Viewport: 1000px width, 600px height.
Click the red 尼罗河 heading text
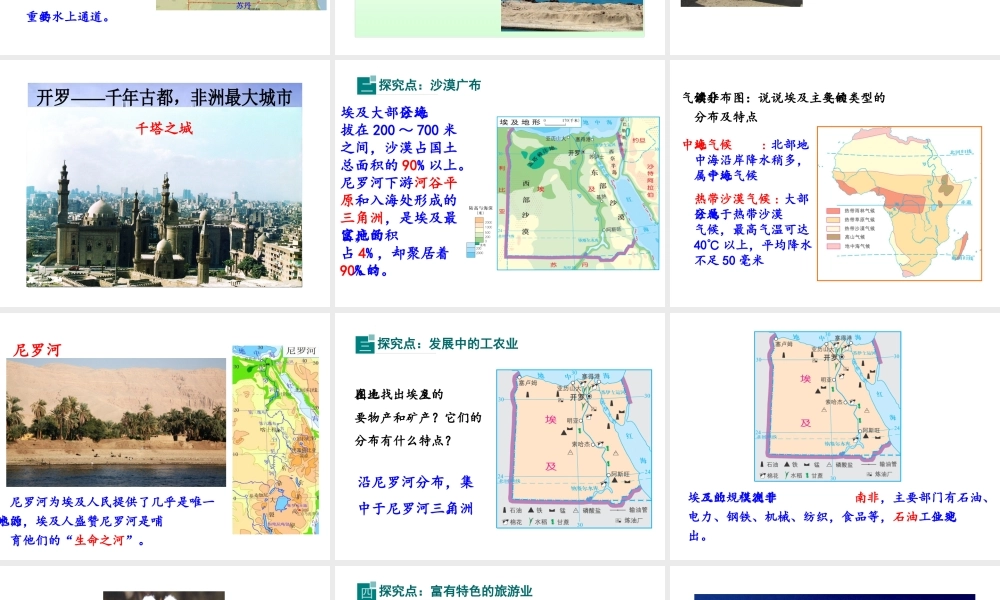pyautogui.click(x=37, y=349)
